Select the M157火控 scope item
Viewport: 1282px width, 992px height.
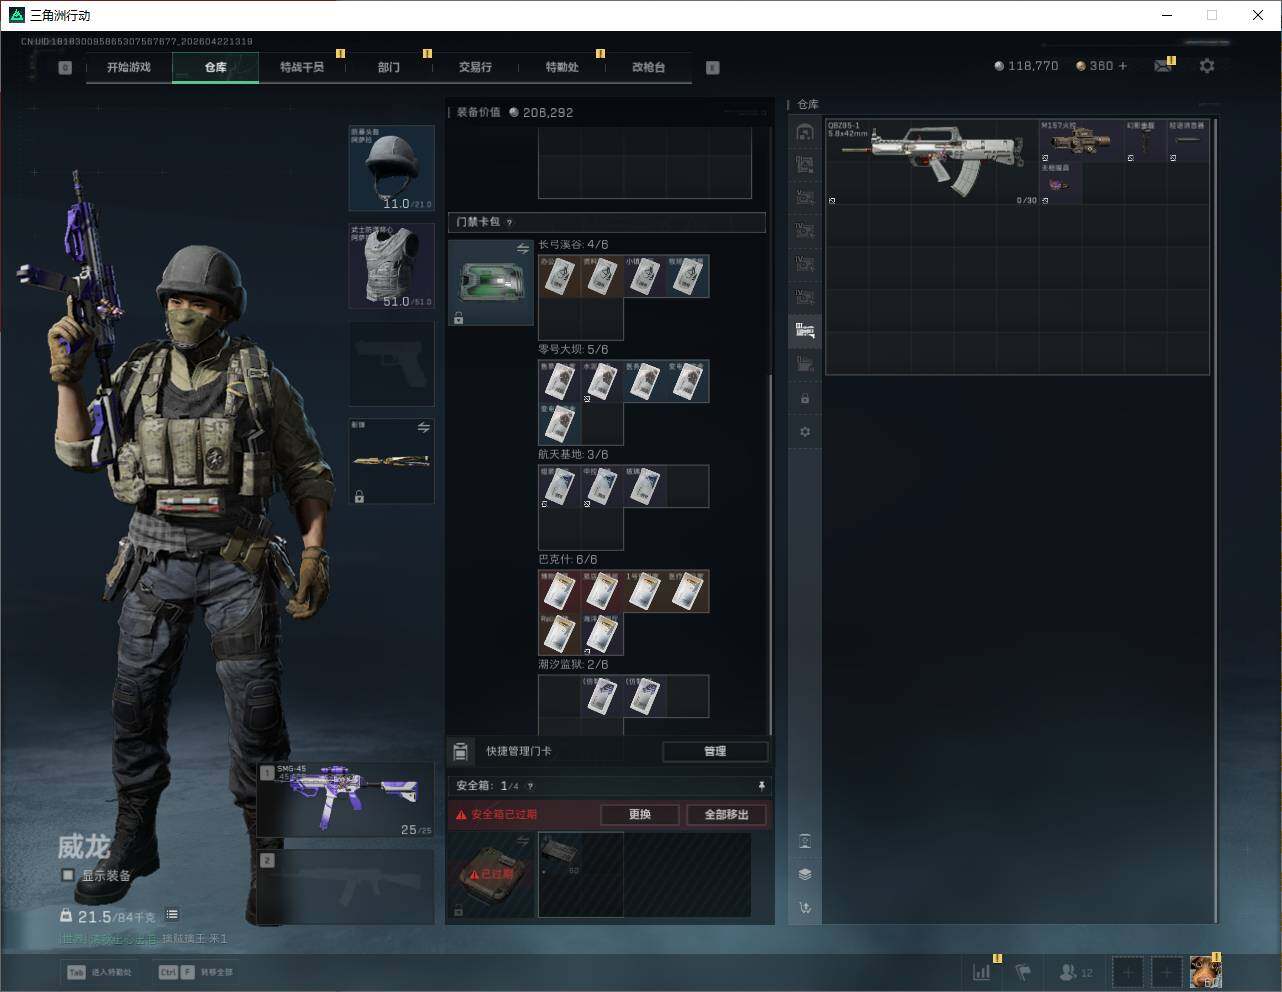(1081, 141)
